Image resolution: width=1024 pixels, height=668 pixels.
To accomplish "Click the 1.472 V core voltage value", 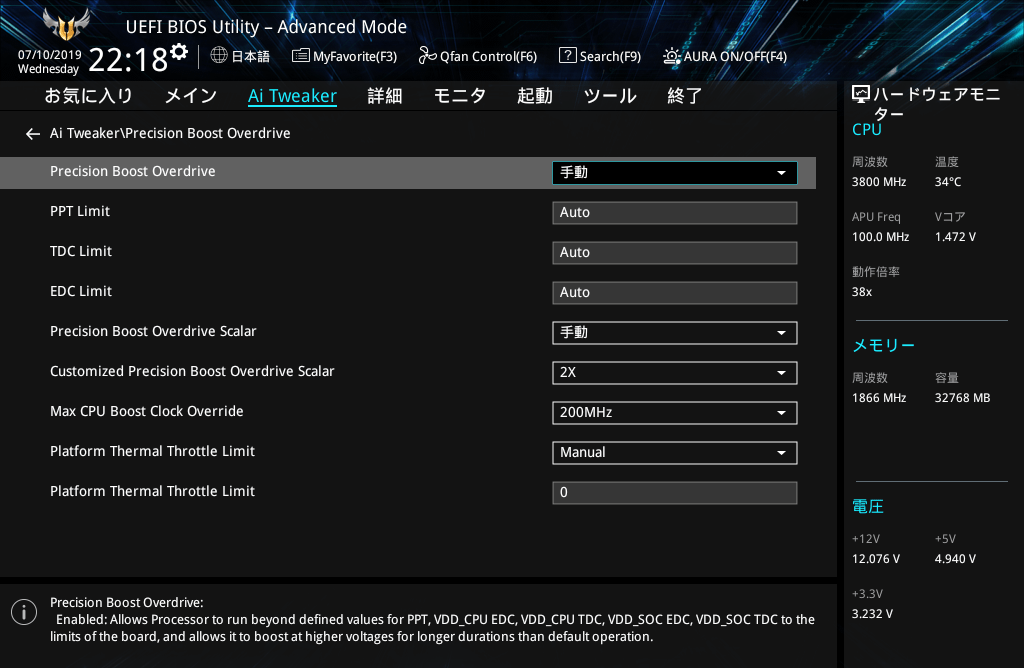I will point(955,237).
